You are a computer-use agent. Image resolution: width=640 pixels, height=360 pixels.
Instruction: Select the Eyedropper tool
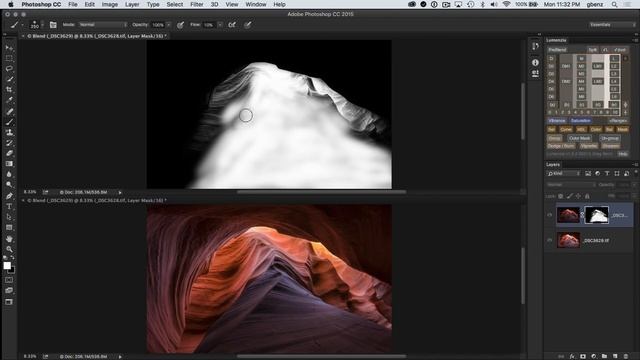pos(9,100)
